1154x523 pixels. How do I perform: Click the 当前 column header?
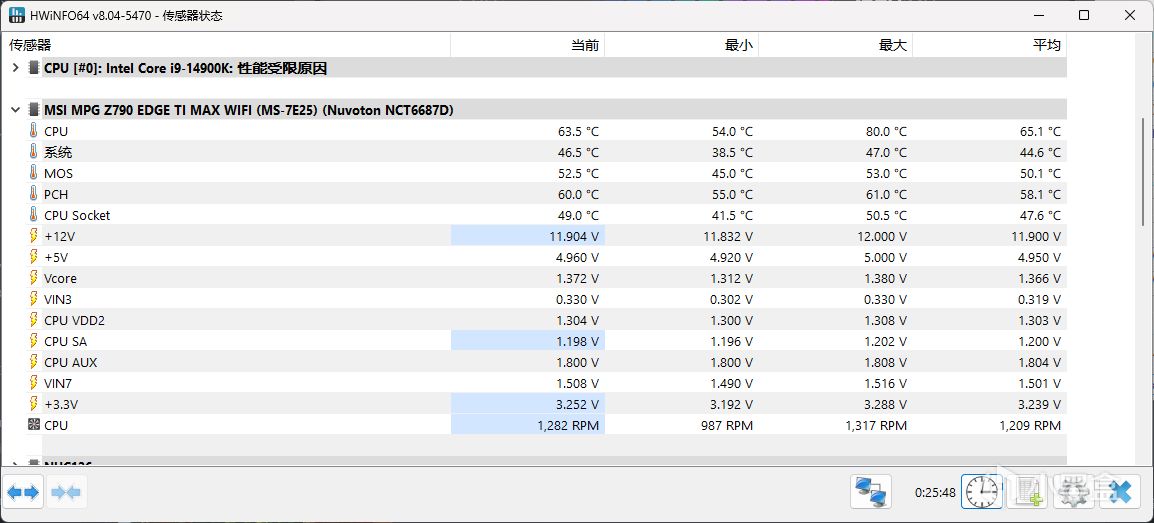[x=585, y=45]
